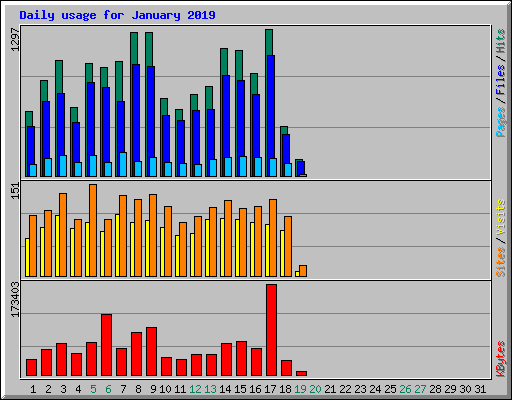Click day 9 on the x-axis

153,389
